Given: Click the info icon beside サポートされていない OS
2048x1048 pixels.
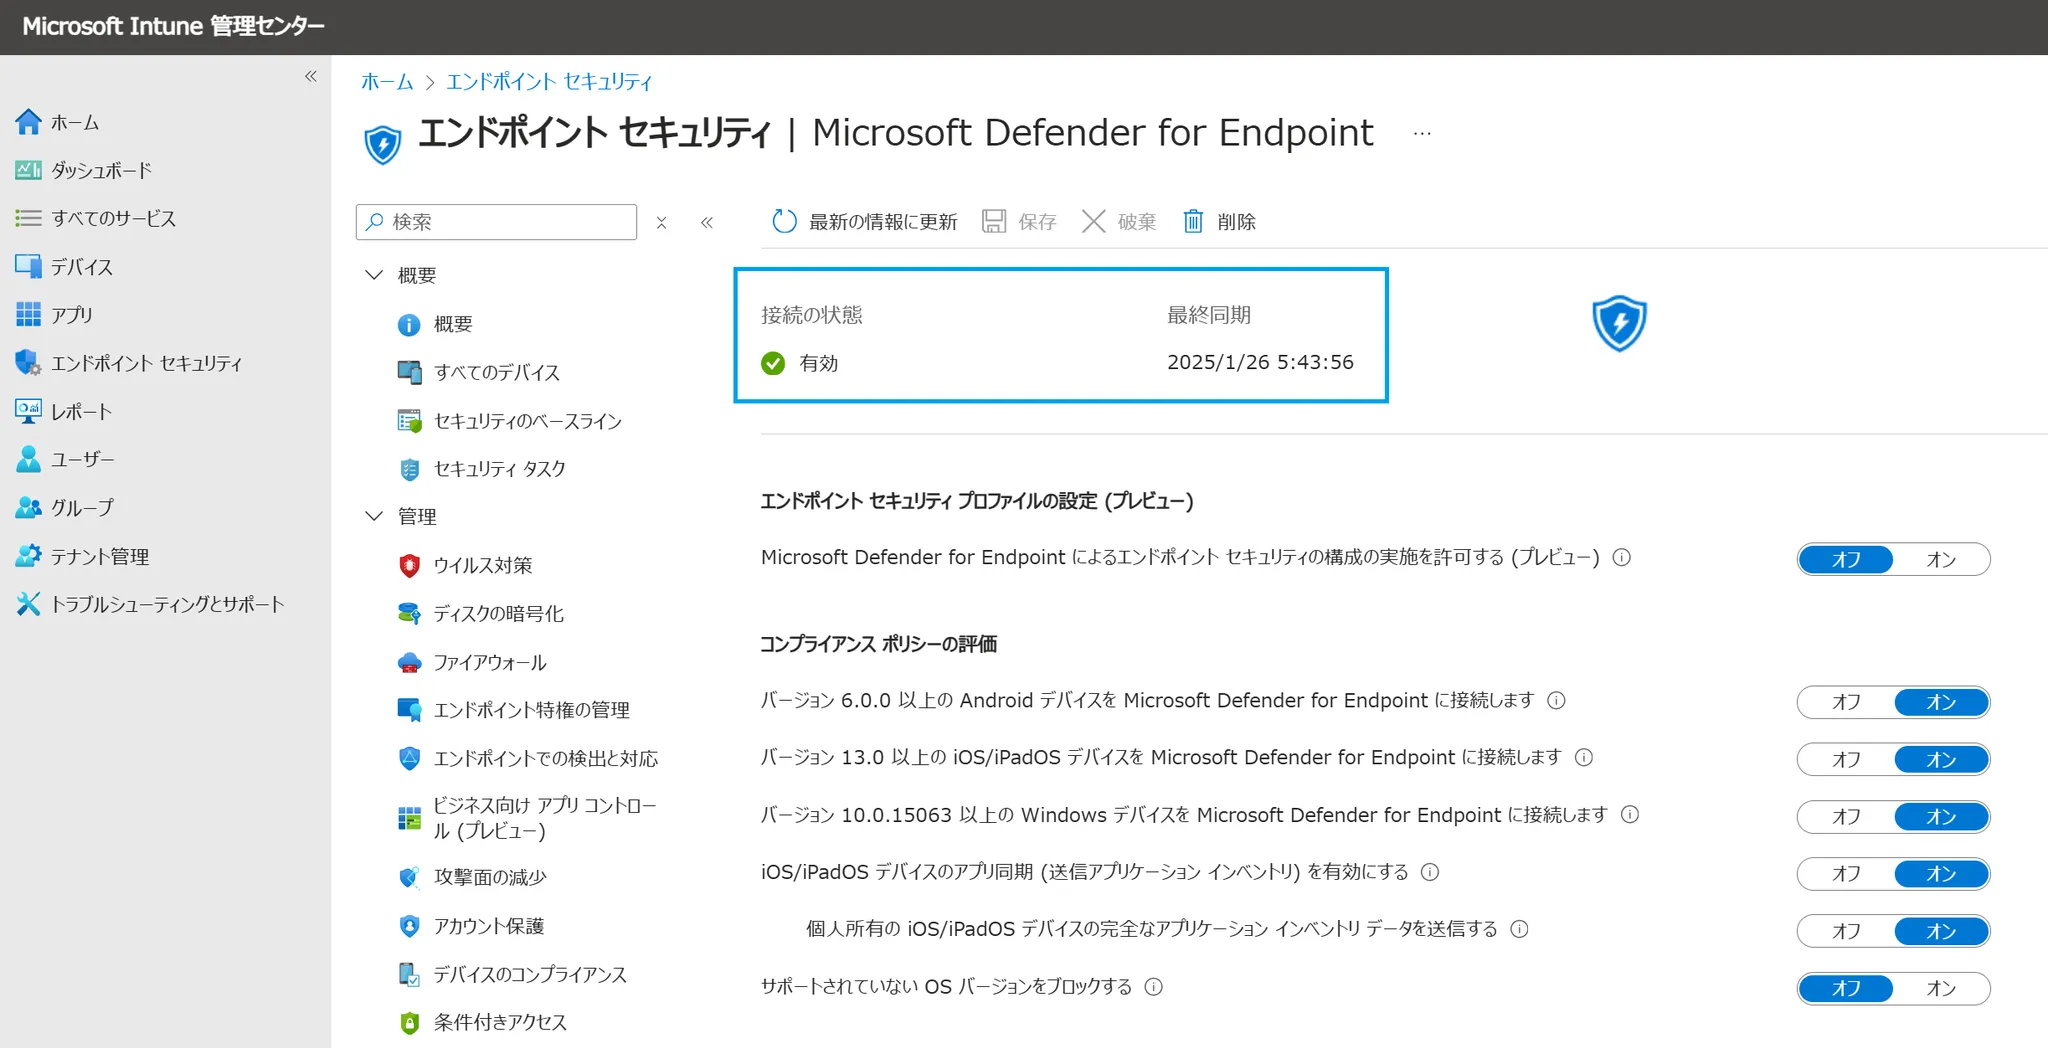Looking at the screenshot, I should [x=1153, y=987].
